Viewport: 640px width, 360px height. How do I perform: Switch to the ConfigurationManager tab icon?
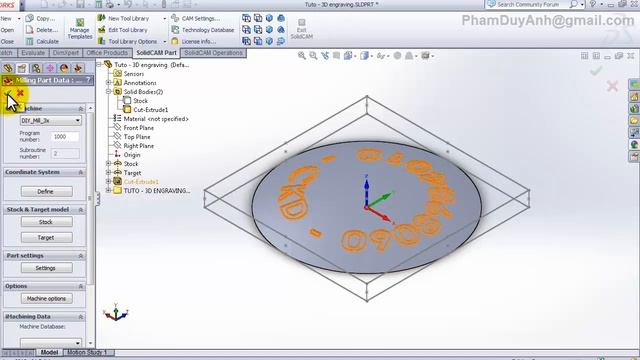(36, 68)
